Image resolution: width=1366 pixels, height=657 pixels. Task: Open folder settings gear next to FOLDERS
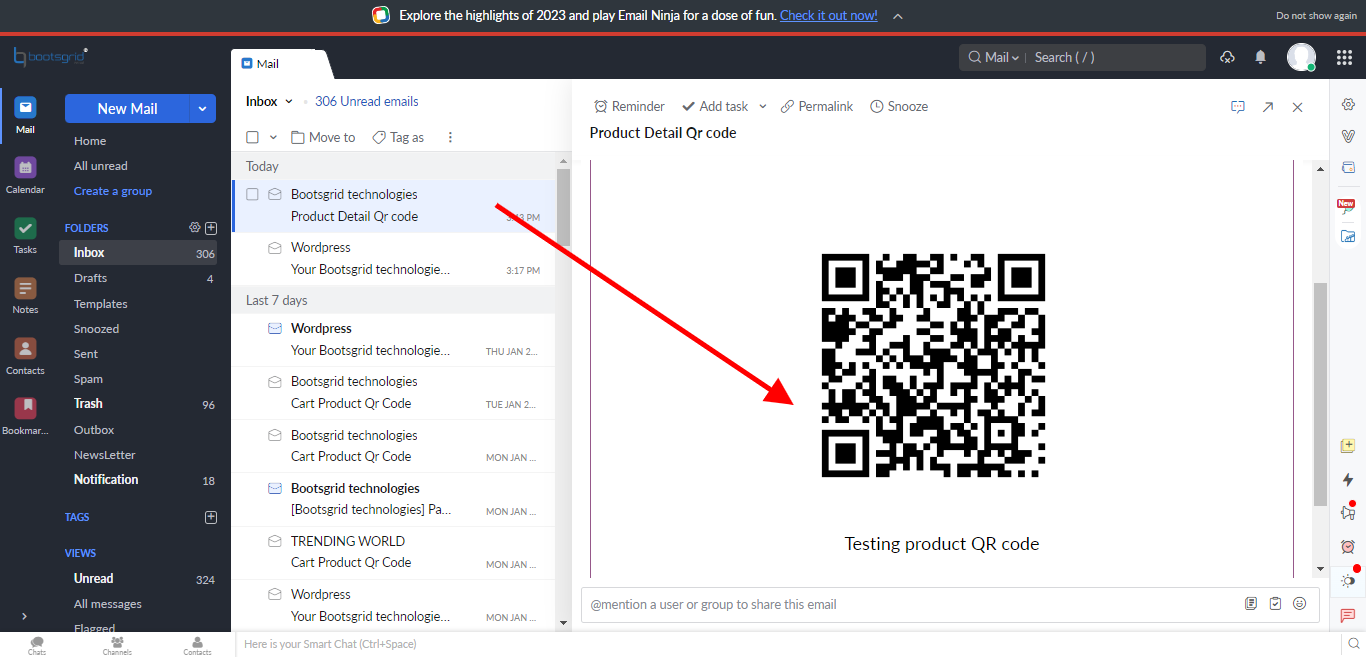[x=195, y=227]
